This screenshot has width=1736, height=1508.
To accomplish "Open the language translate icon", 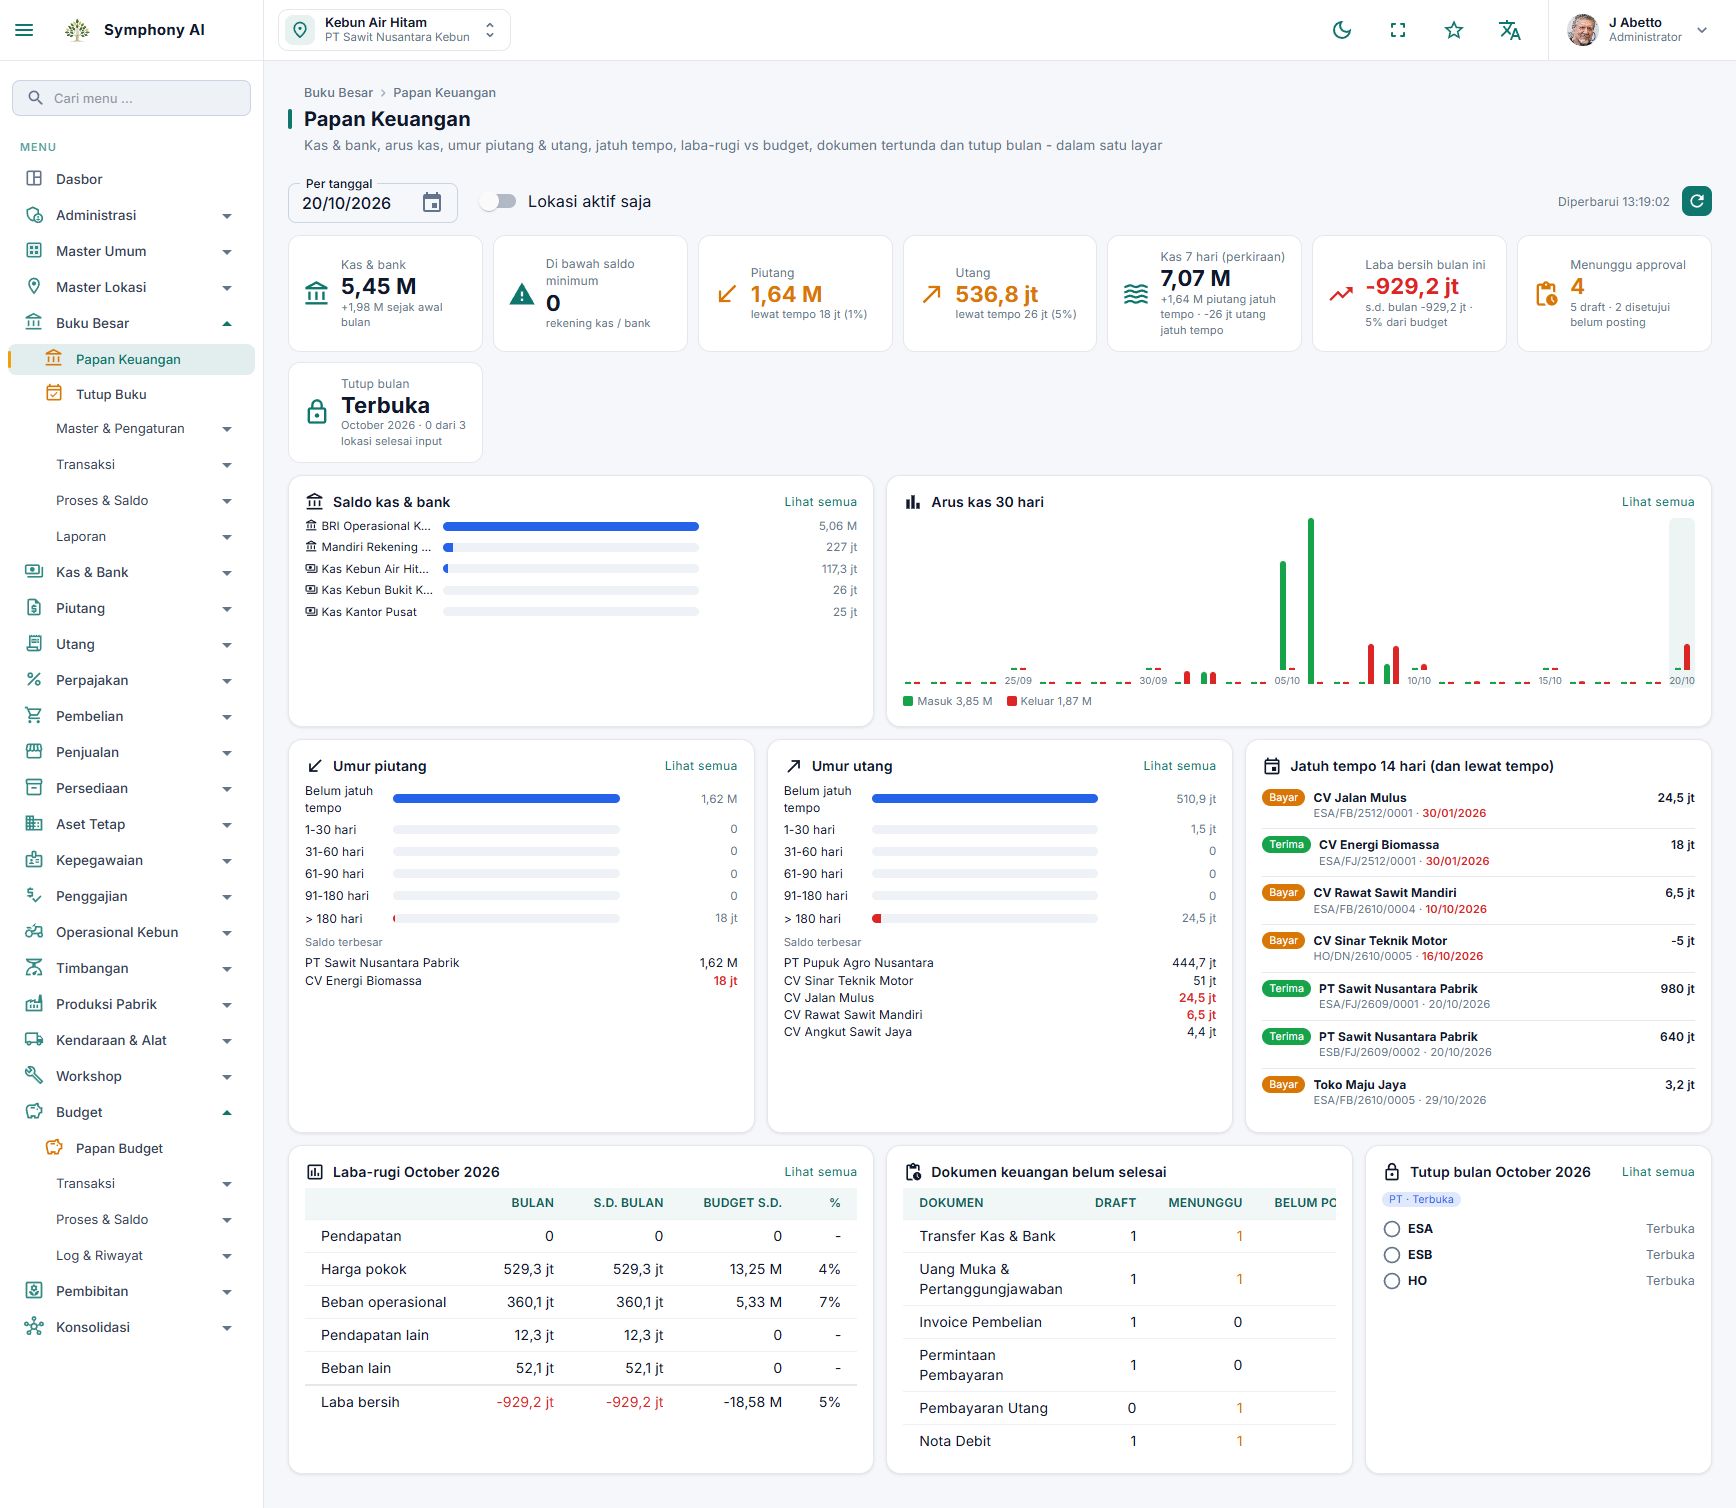I will click(x=1510, y=30).
